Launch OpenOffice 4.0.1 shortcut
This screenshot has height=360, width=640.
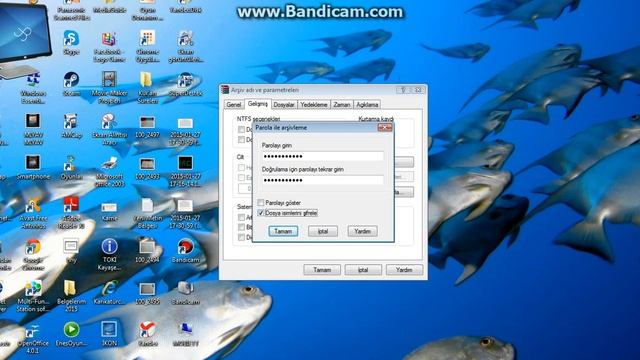tap(33, 338)
